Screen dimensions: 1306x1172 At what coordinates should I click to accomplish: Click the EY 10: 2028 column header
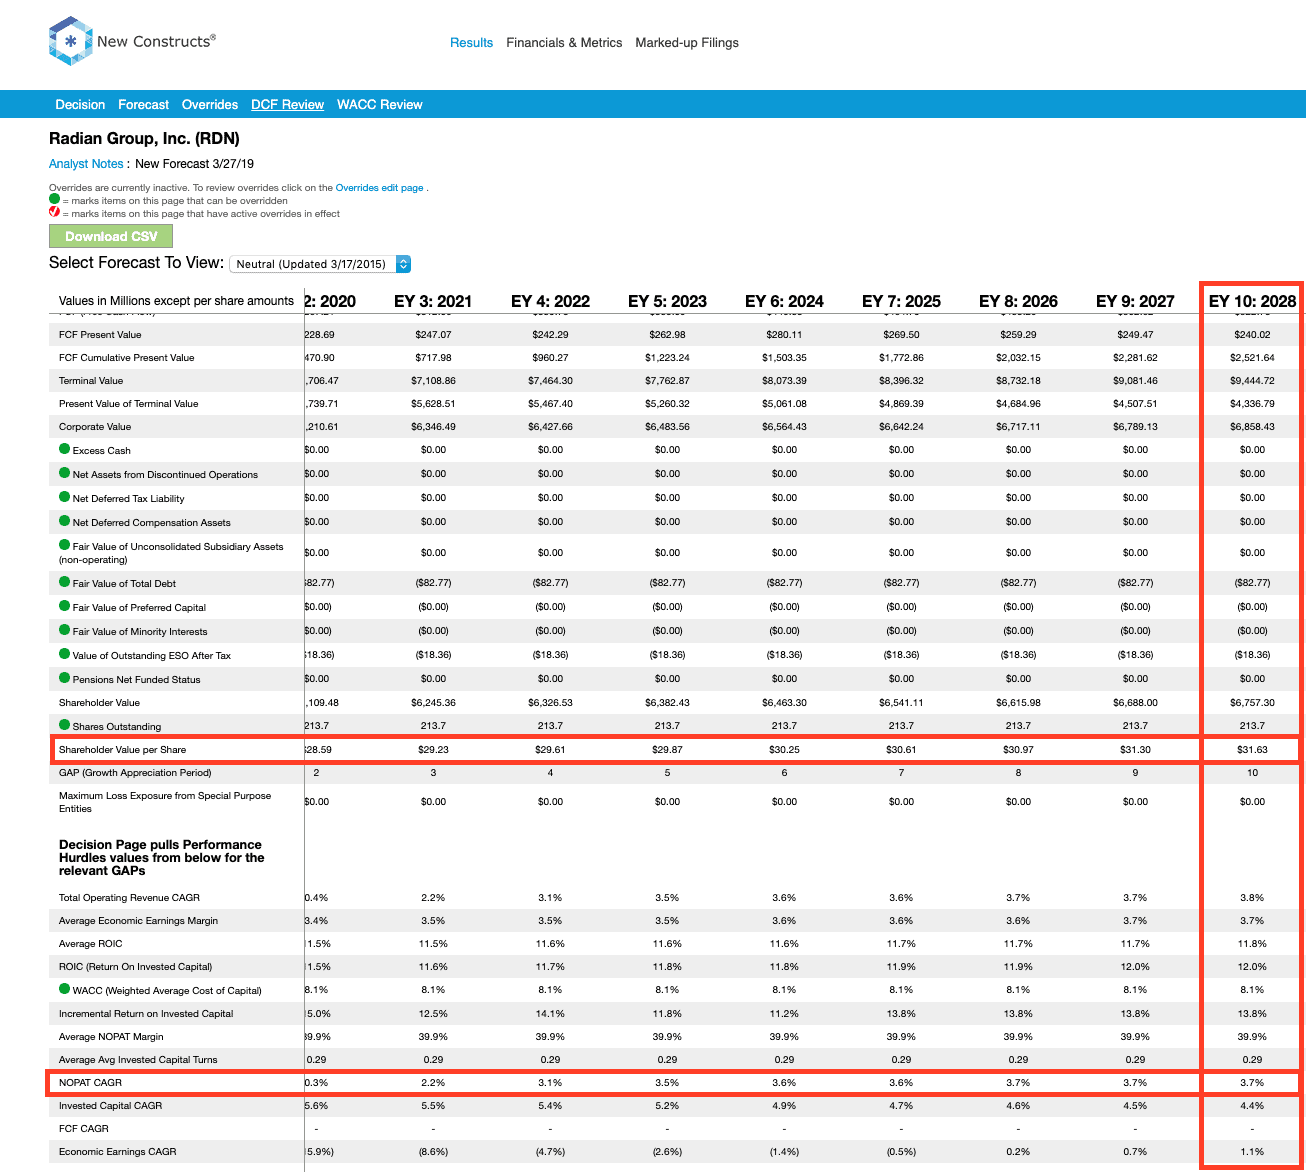(x=1252, y=301)
